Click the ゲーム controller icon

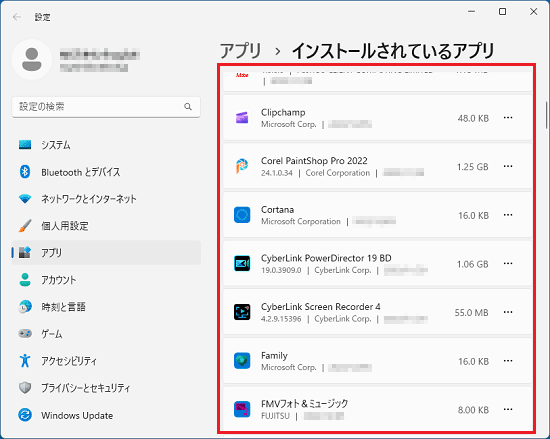[x=25, y=333]
